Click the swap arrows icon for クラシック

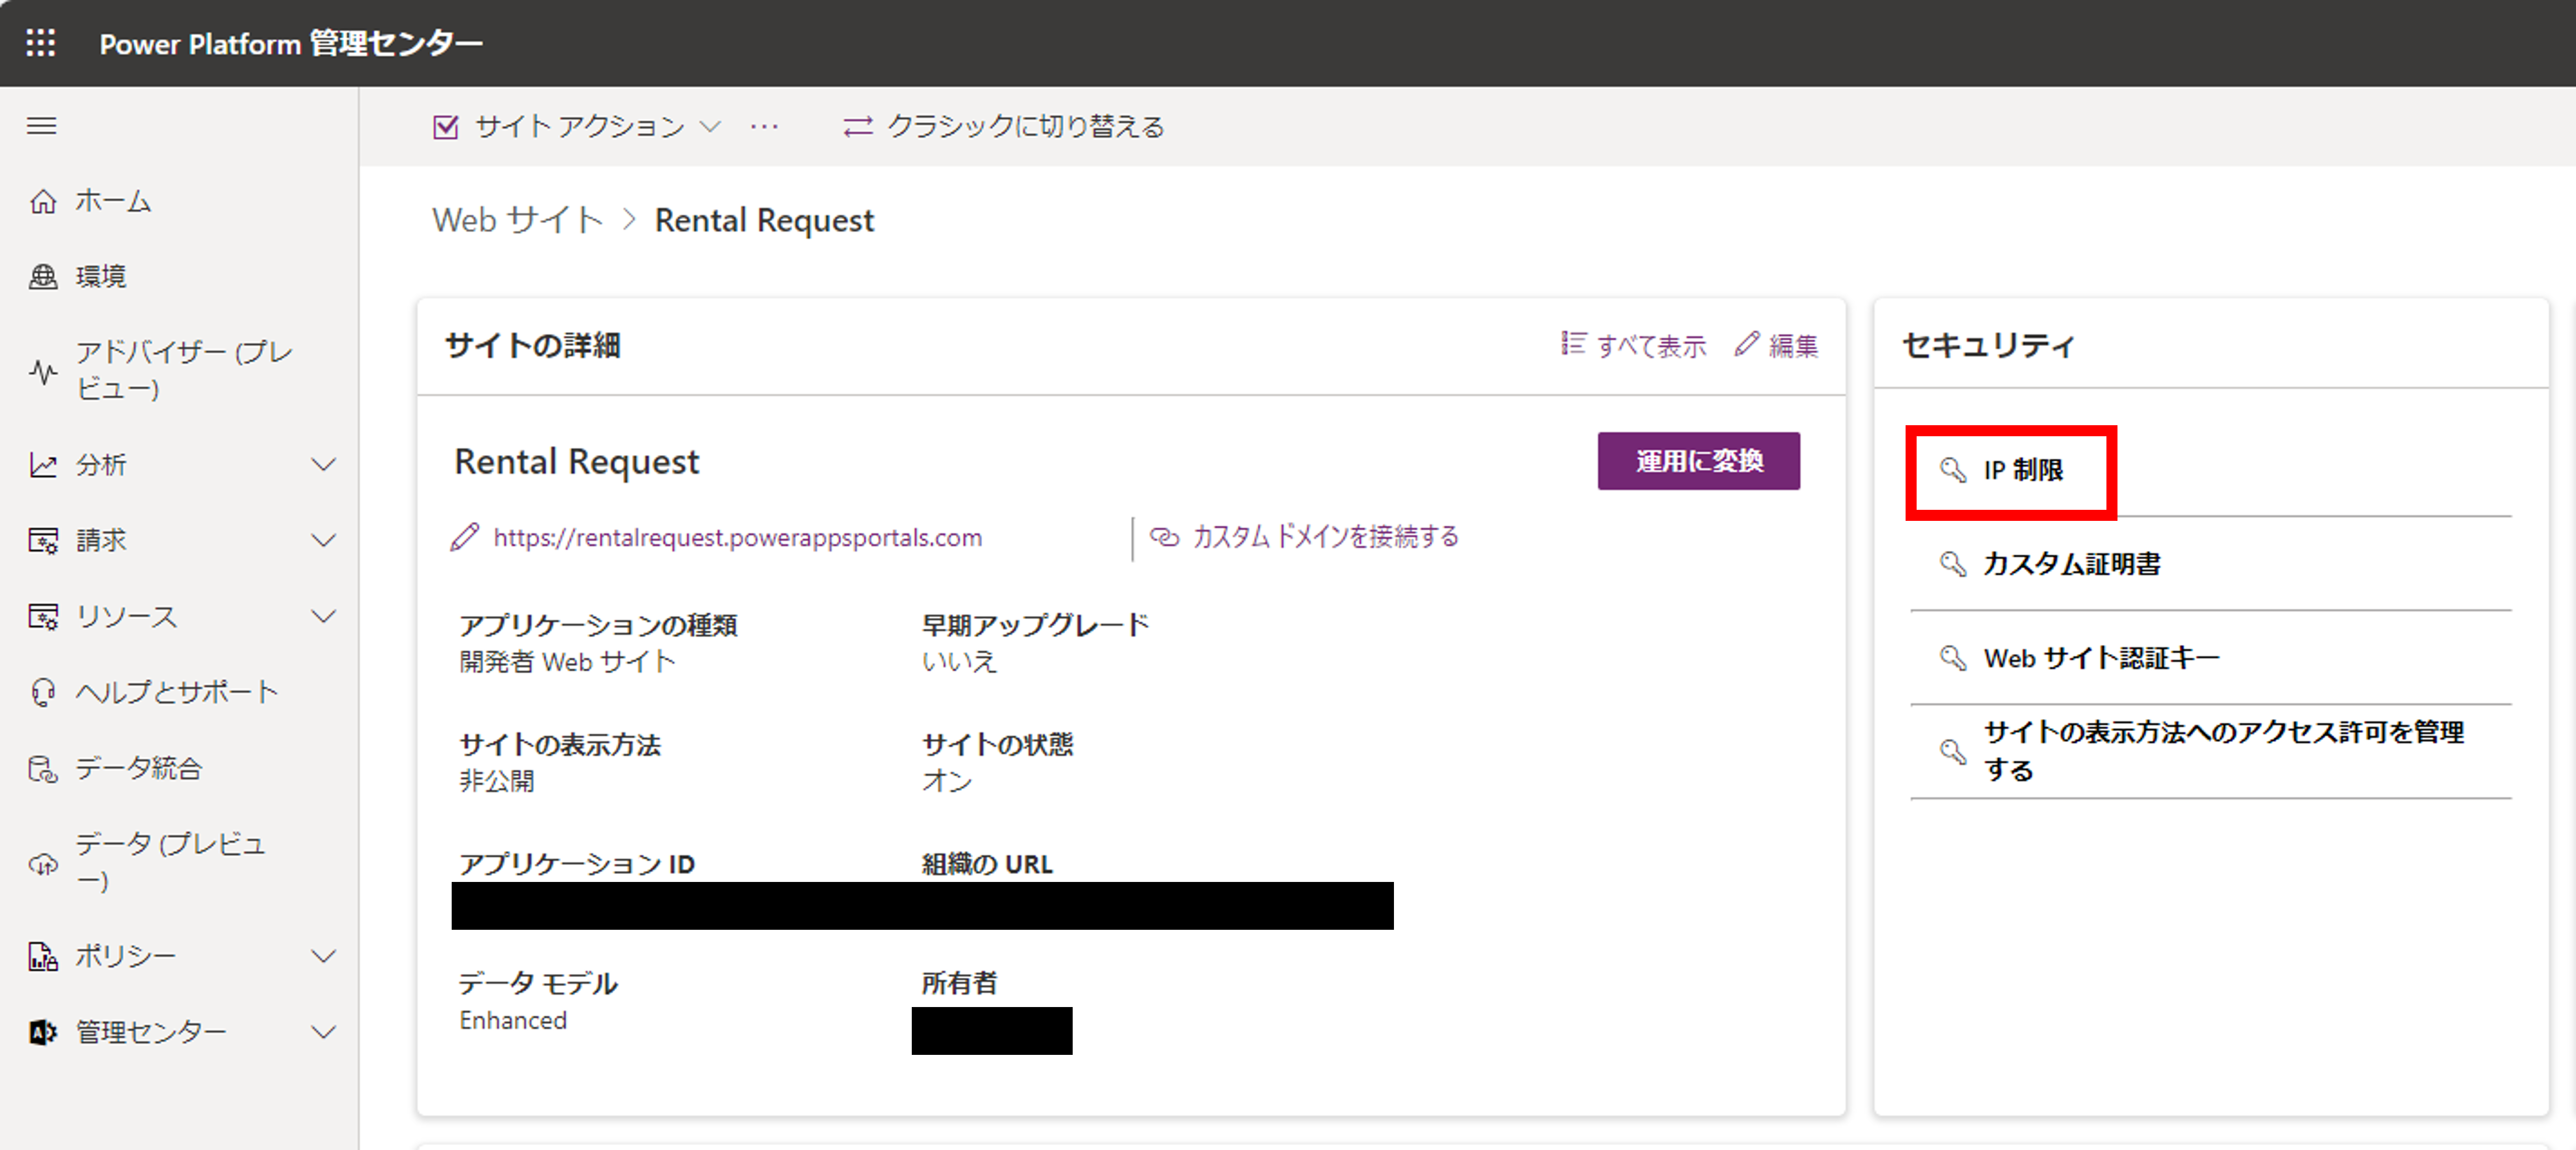click(858, 126)
